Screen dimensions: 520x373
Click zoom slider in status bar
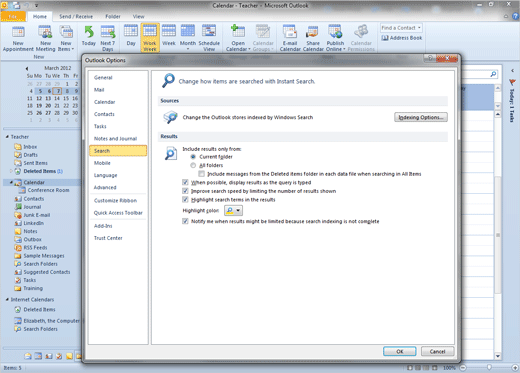[489, 367]
